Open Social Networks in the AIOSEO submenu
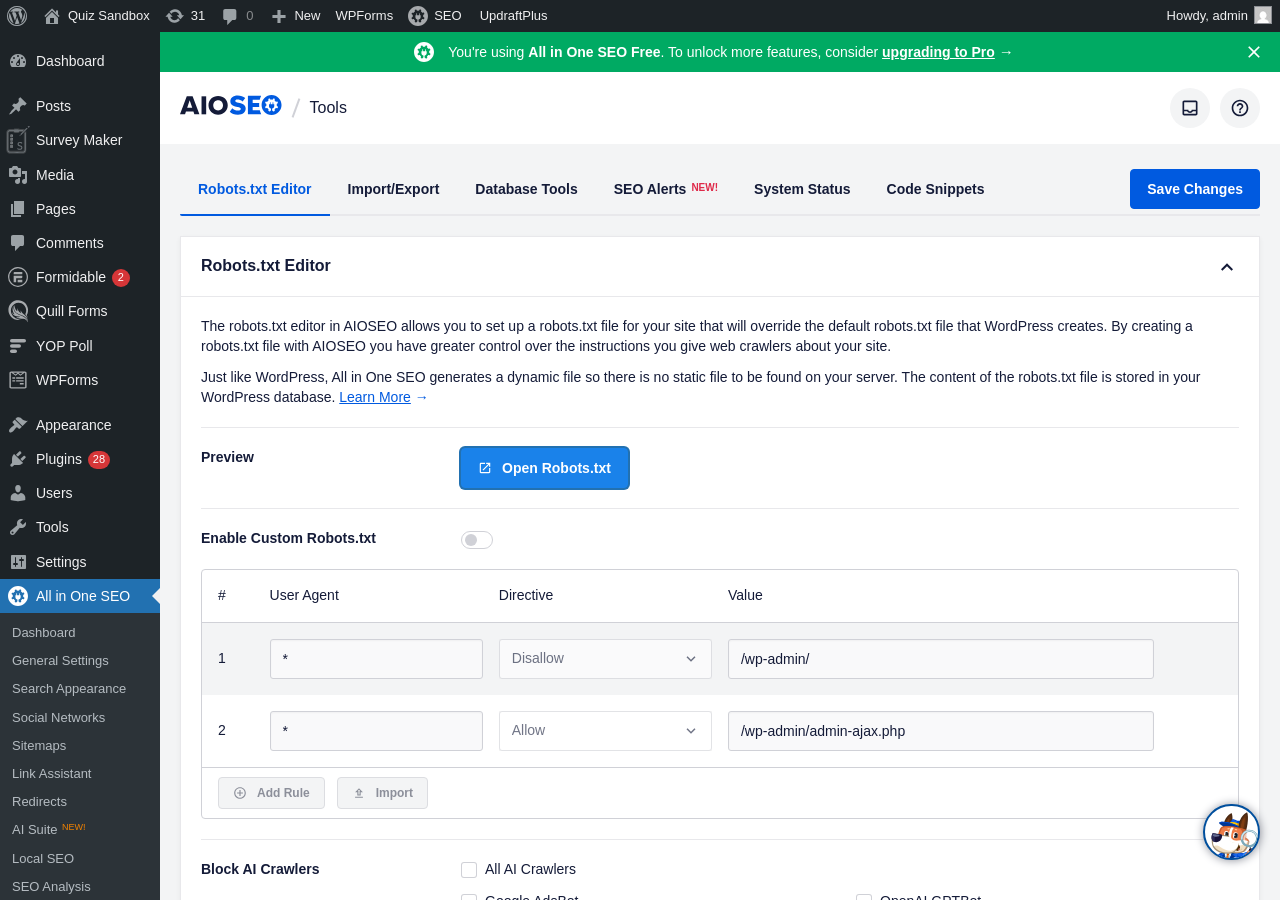Screen dimensions: 1280x900 tap(58, 718)
